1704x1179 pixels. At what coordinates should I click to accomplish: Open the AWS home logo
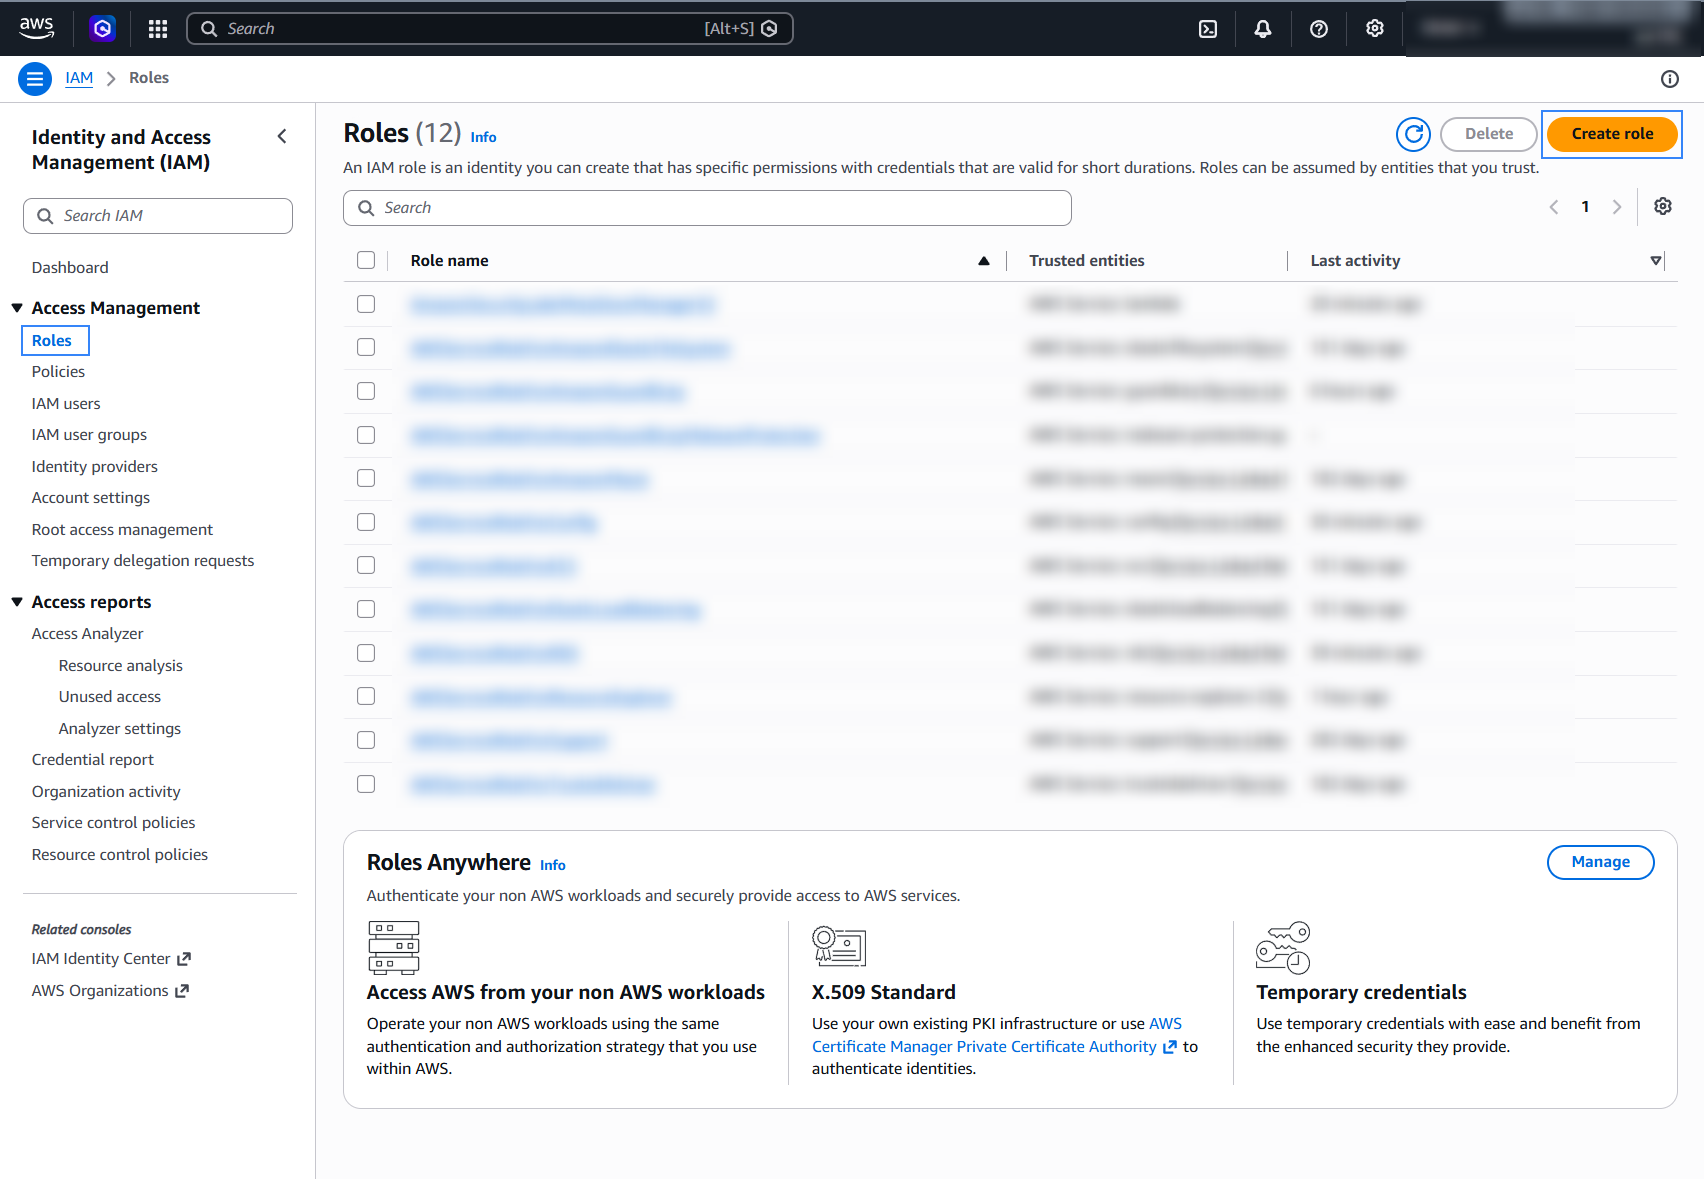tap(37, 28)
